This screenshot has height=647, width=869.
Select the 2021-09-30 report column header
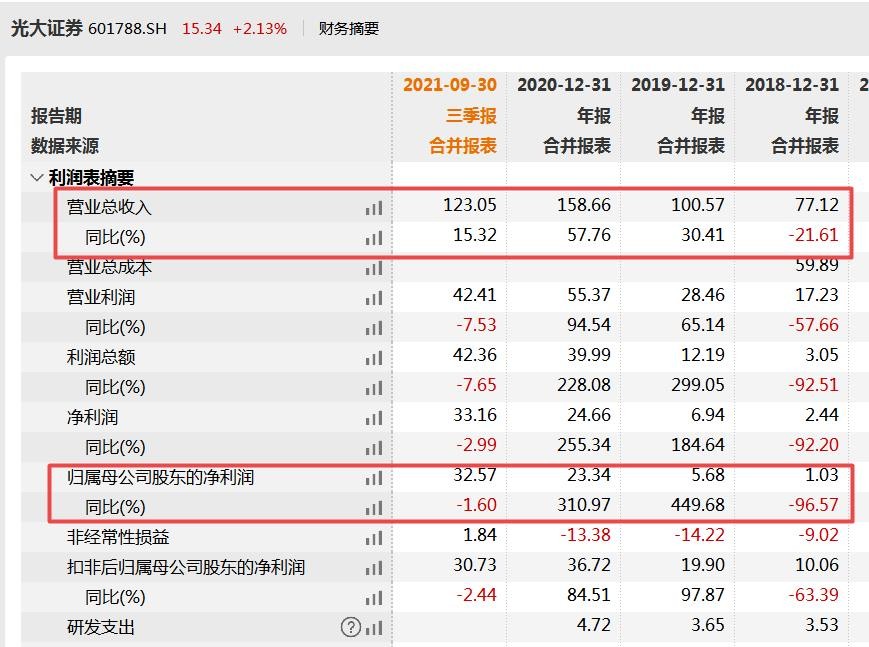coord(449,85)
